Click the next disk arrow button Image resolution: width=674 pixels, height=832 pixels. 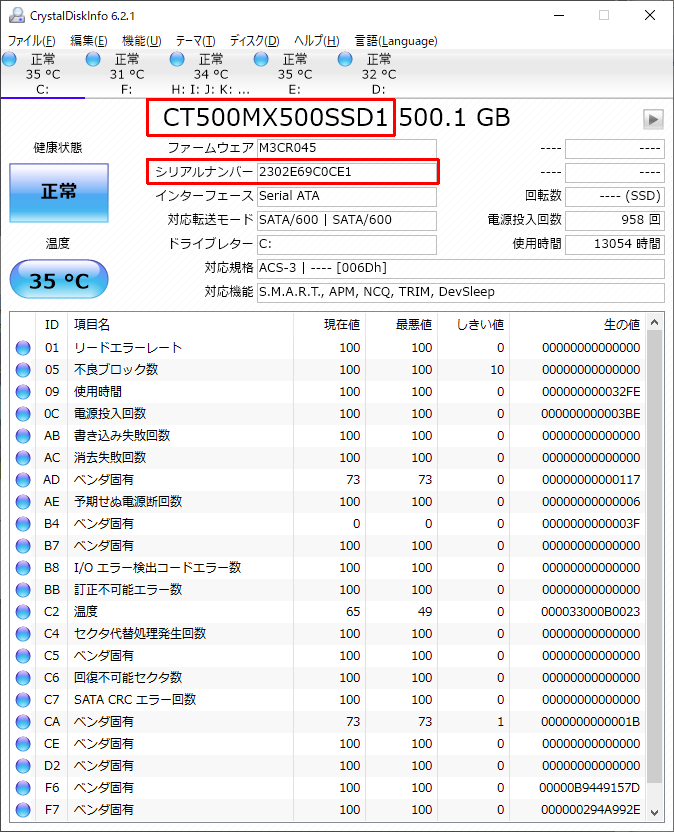(653, 119)
